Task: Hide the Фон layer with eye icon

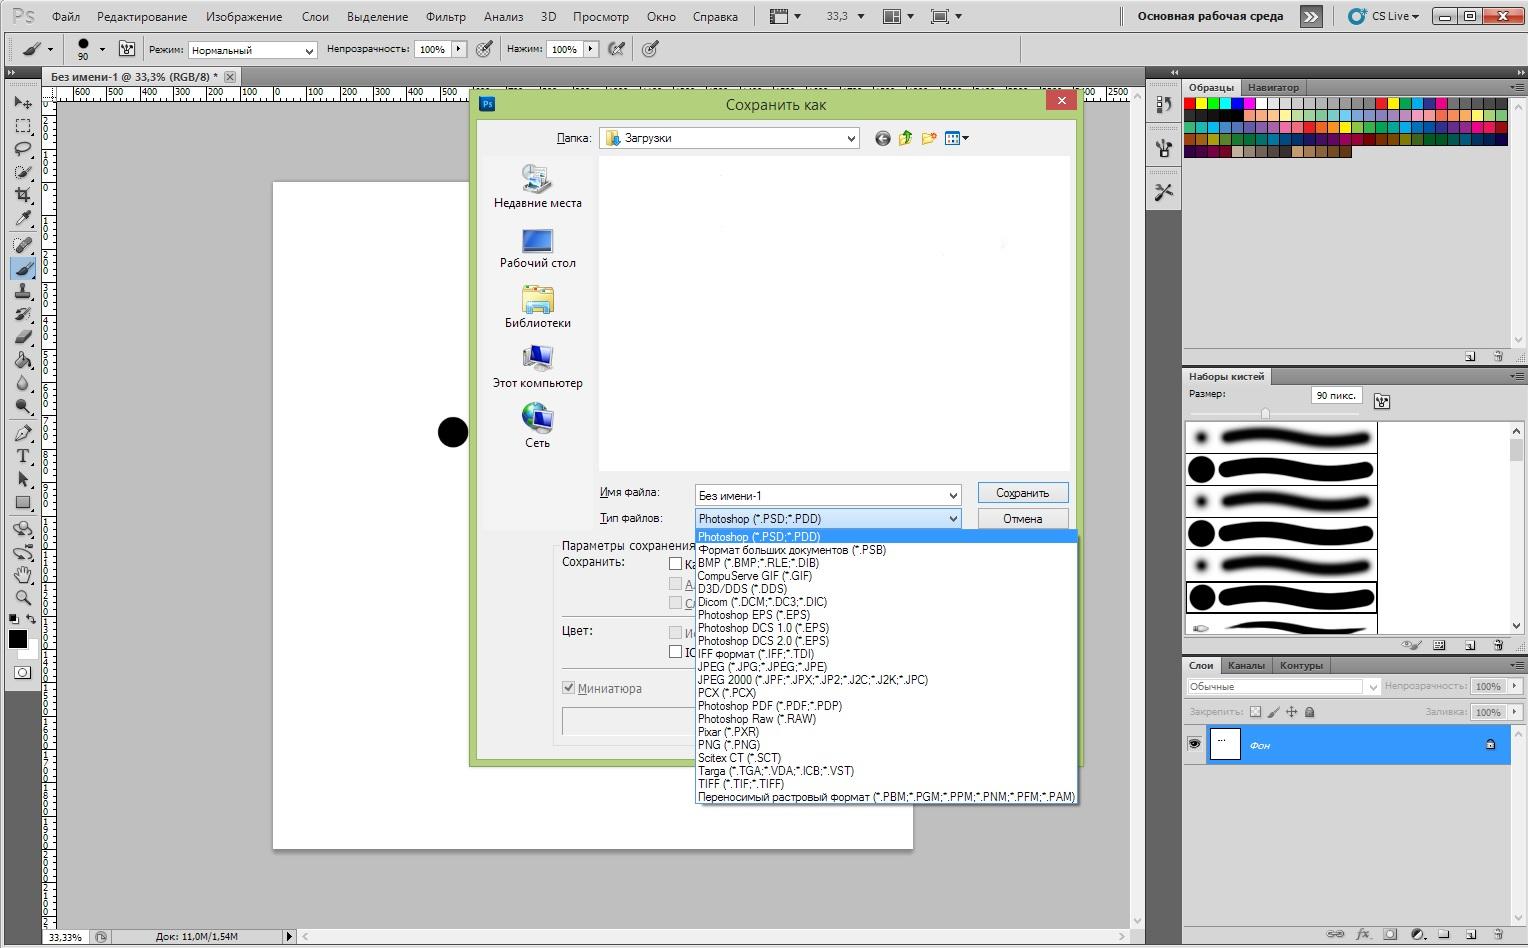Action: (x=1194, y=744)
